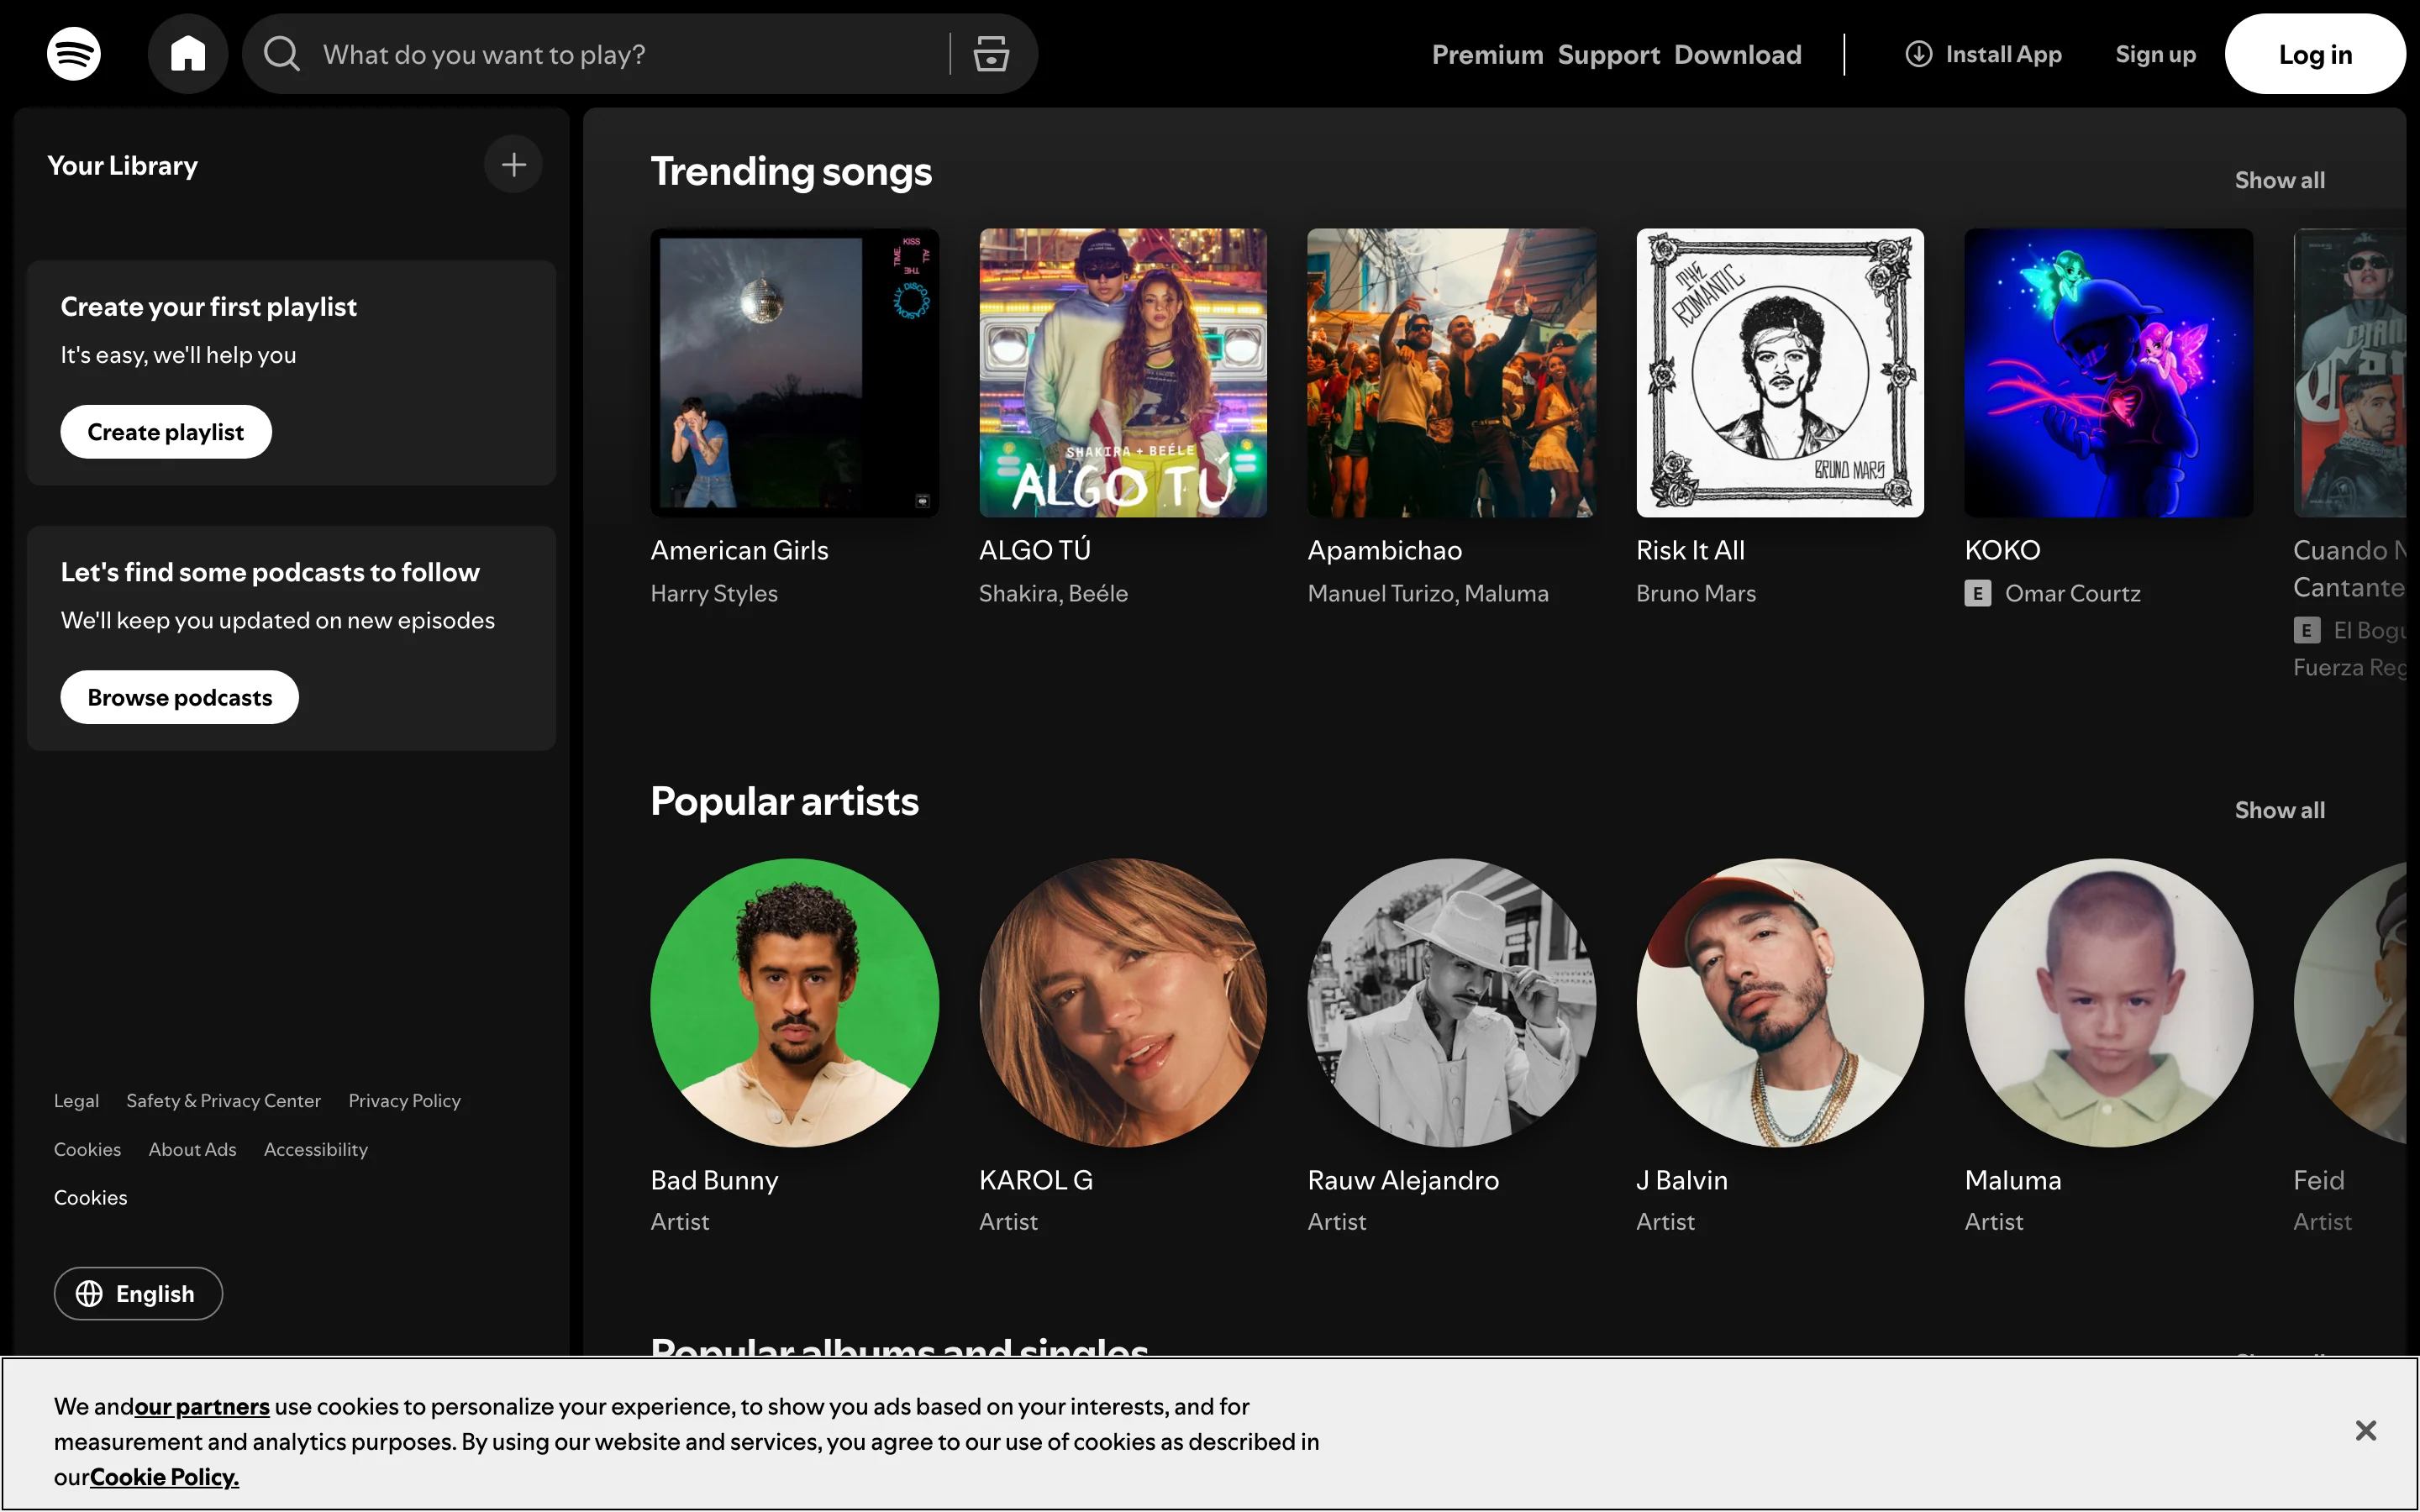The height and width of the screenshot is (1512, 2420).
Task: Click the globe icon next to English
Action: [89, 1293]
